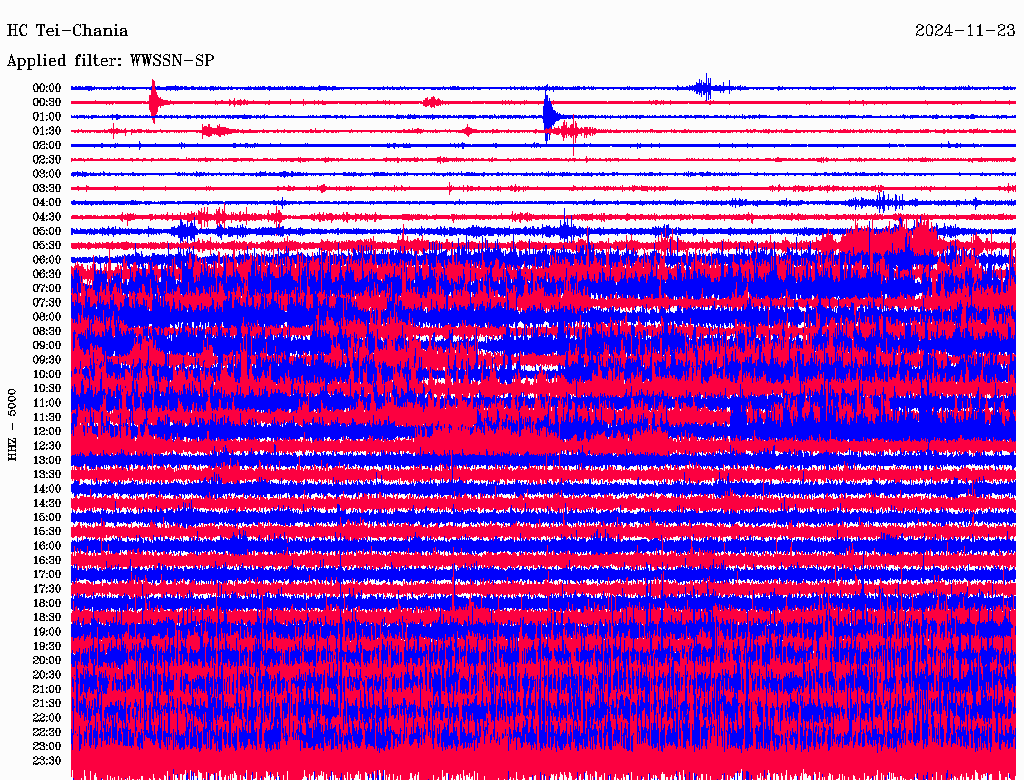The height and width of the screenshot is (780, 1024).
Task: Select the 00:30 time label
Action: [x=48, y=102]
